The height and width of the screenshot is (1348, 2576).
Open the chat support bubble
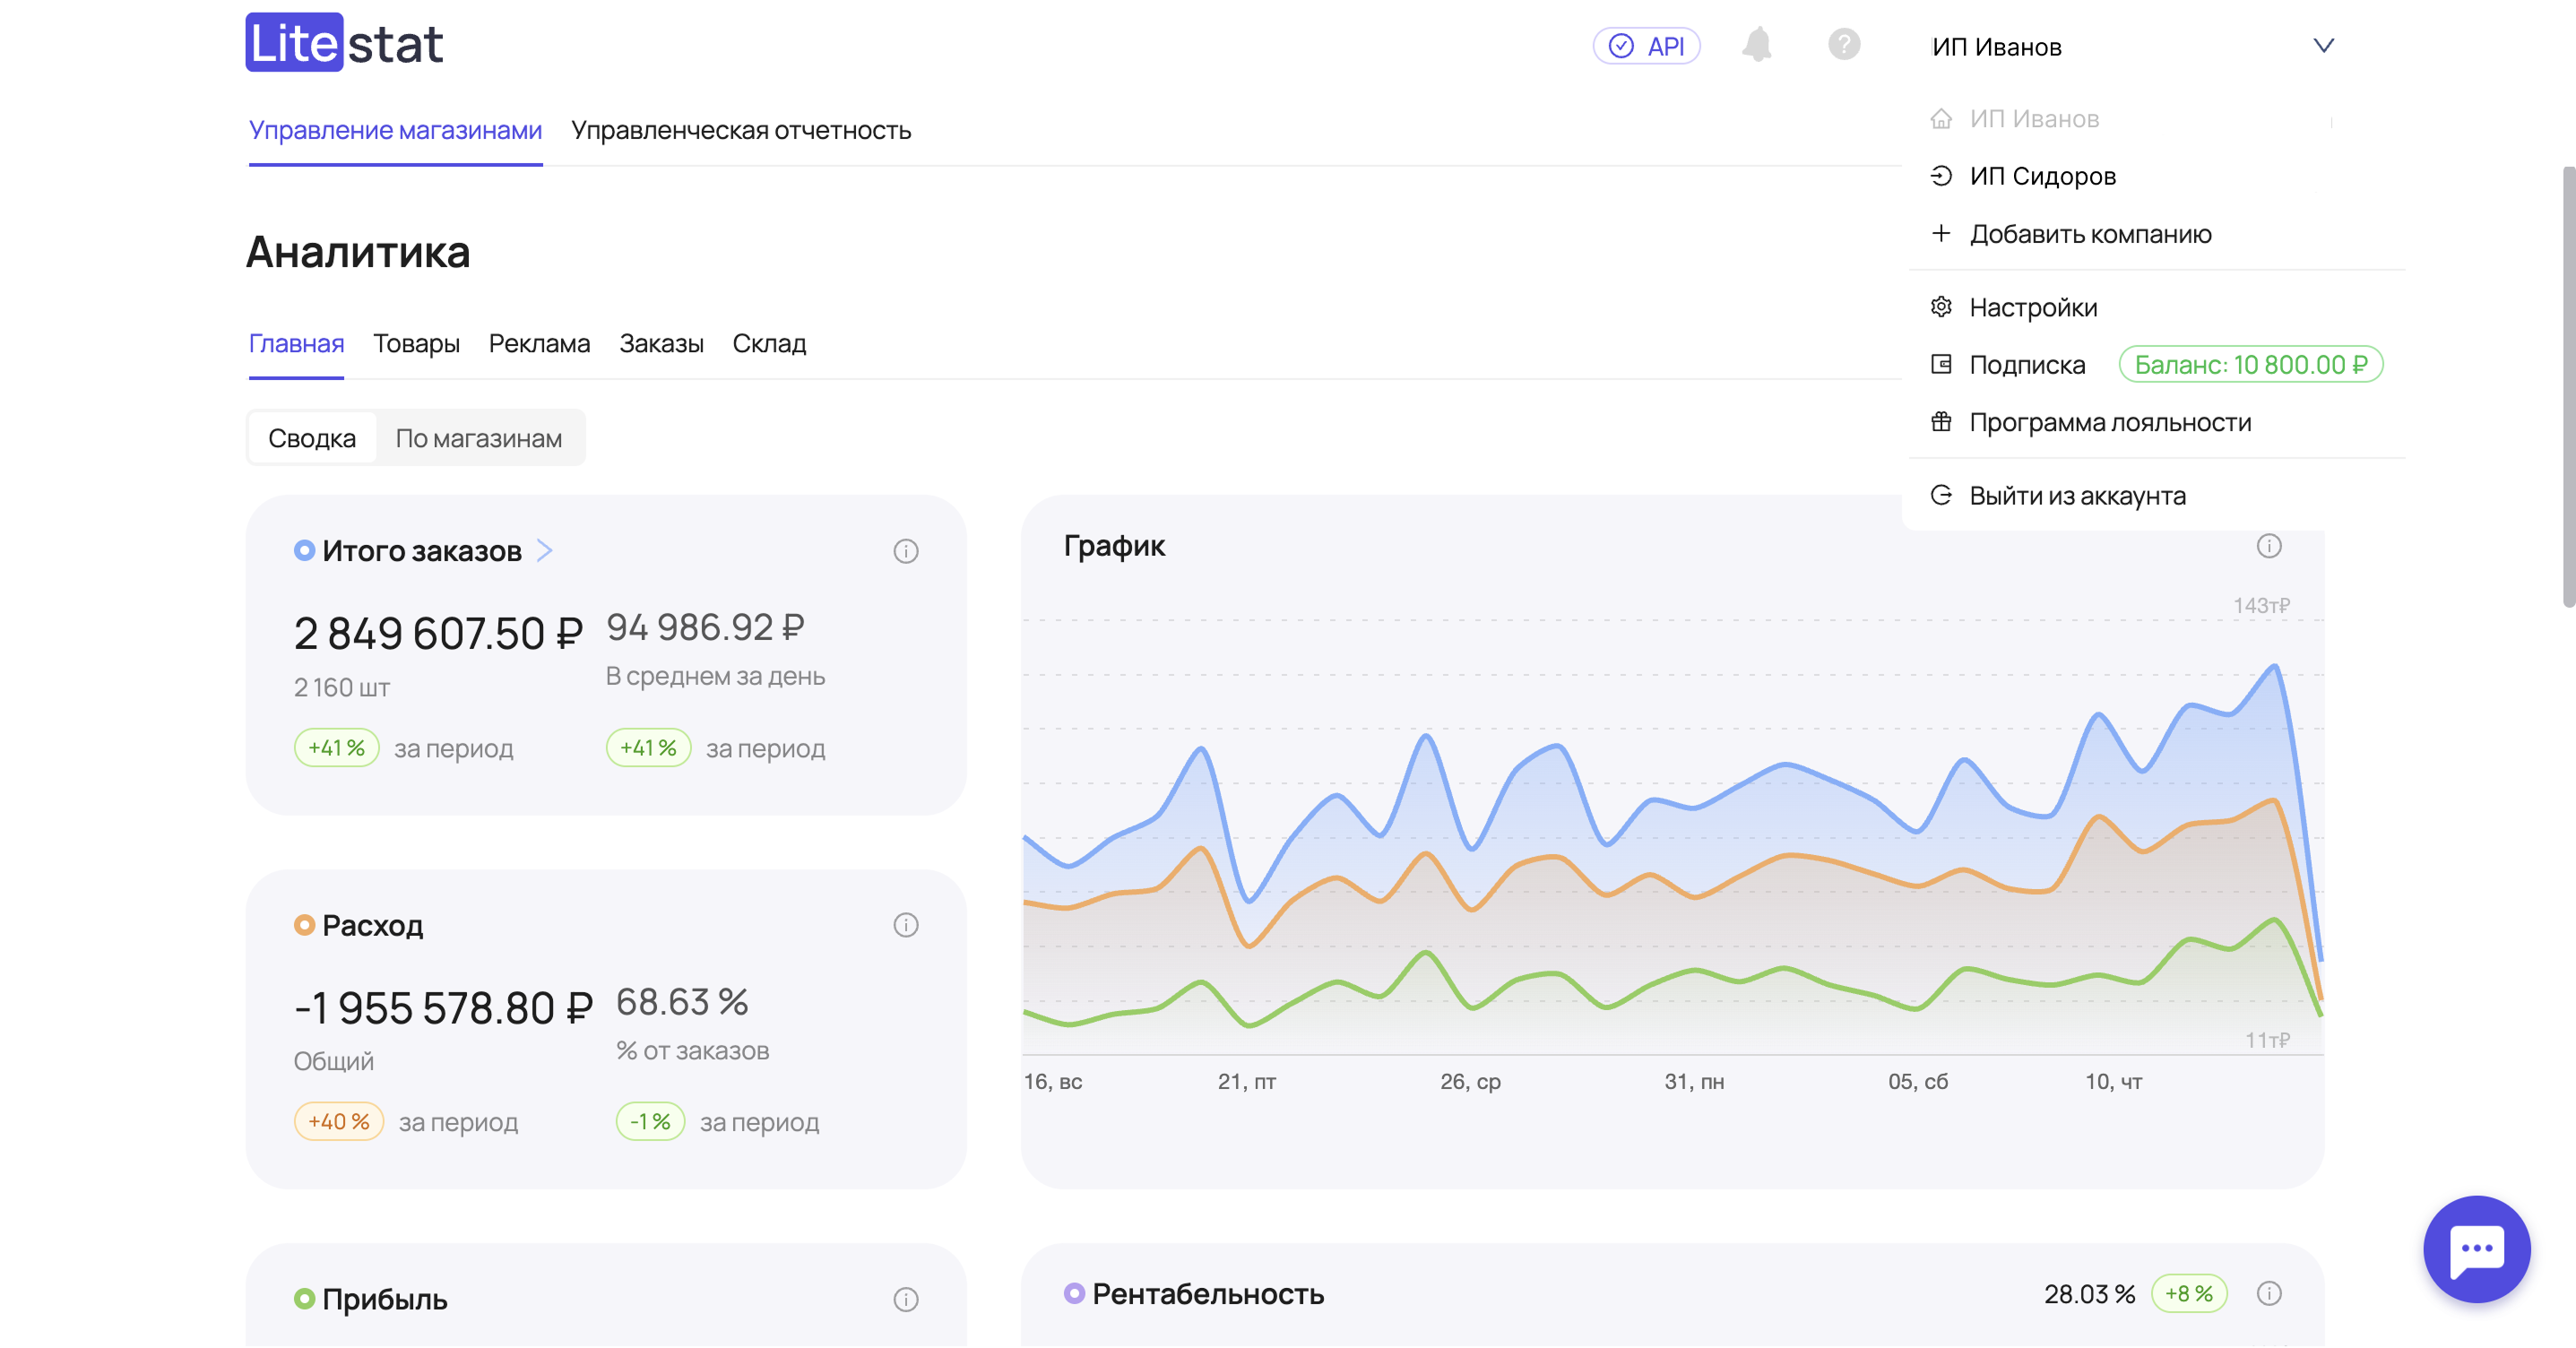tap(2477, 1249)
